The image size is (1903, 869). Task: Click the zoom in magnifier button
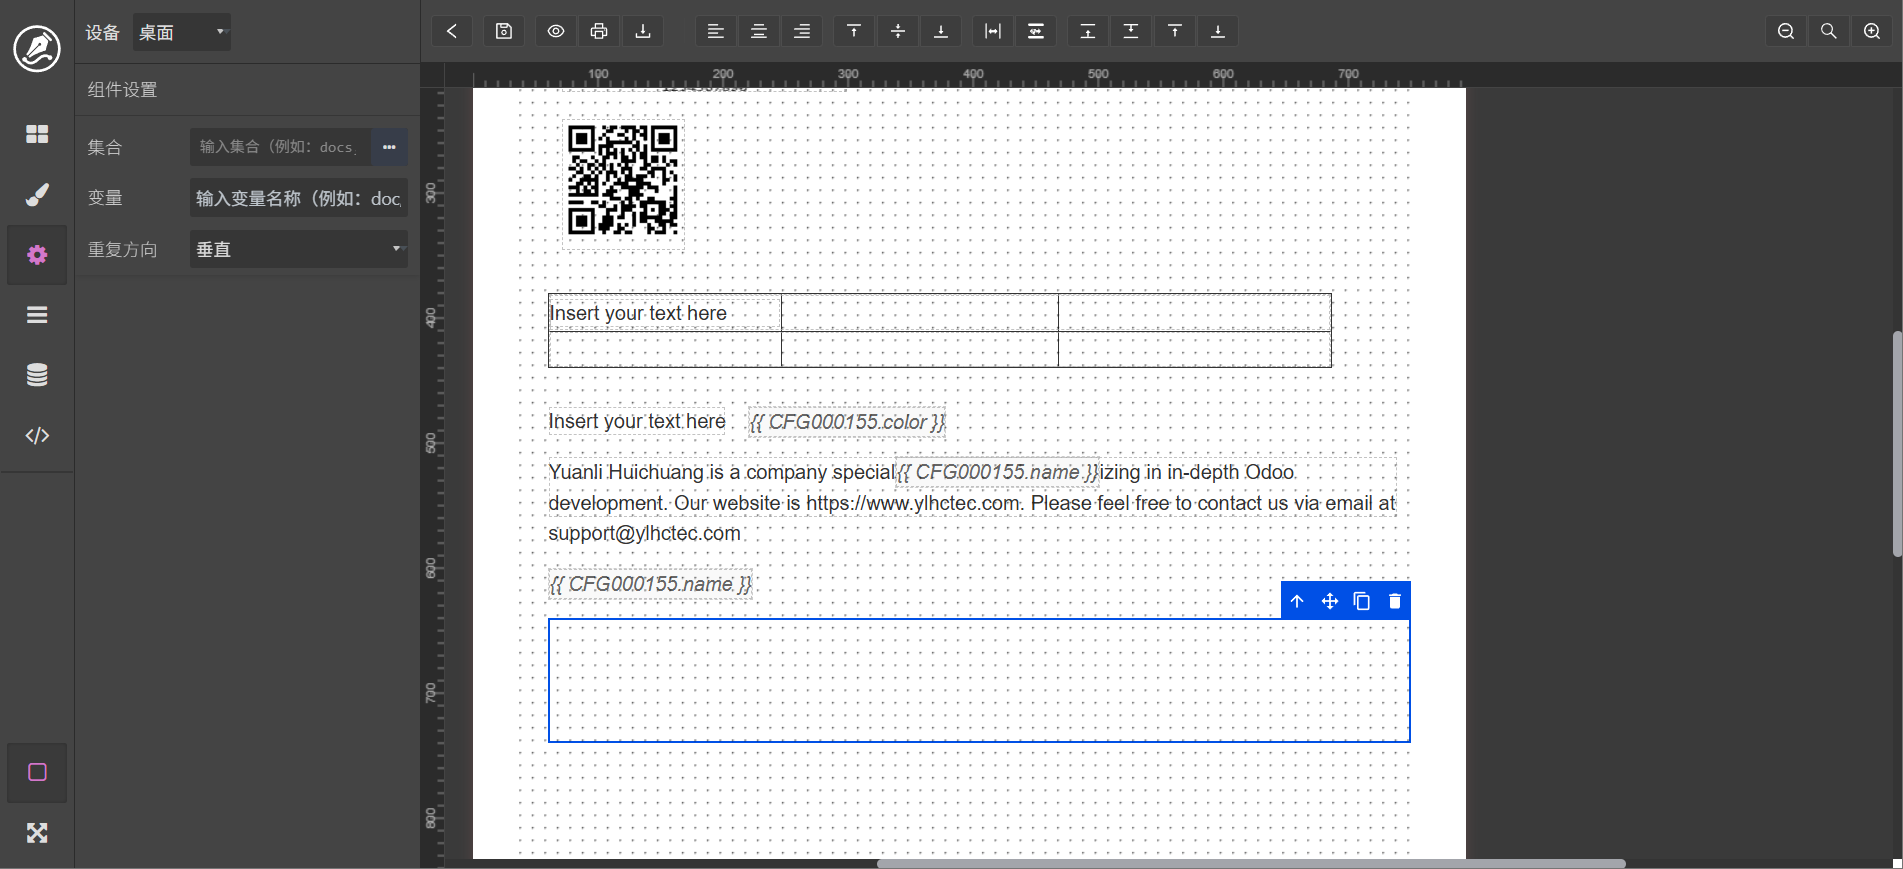[x=1872, y=31]
